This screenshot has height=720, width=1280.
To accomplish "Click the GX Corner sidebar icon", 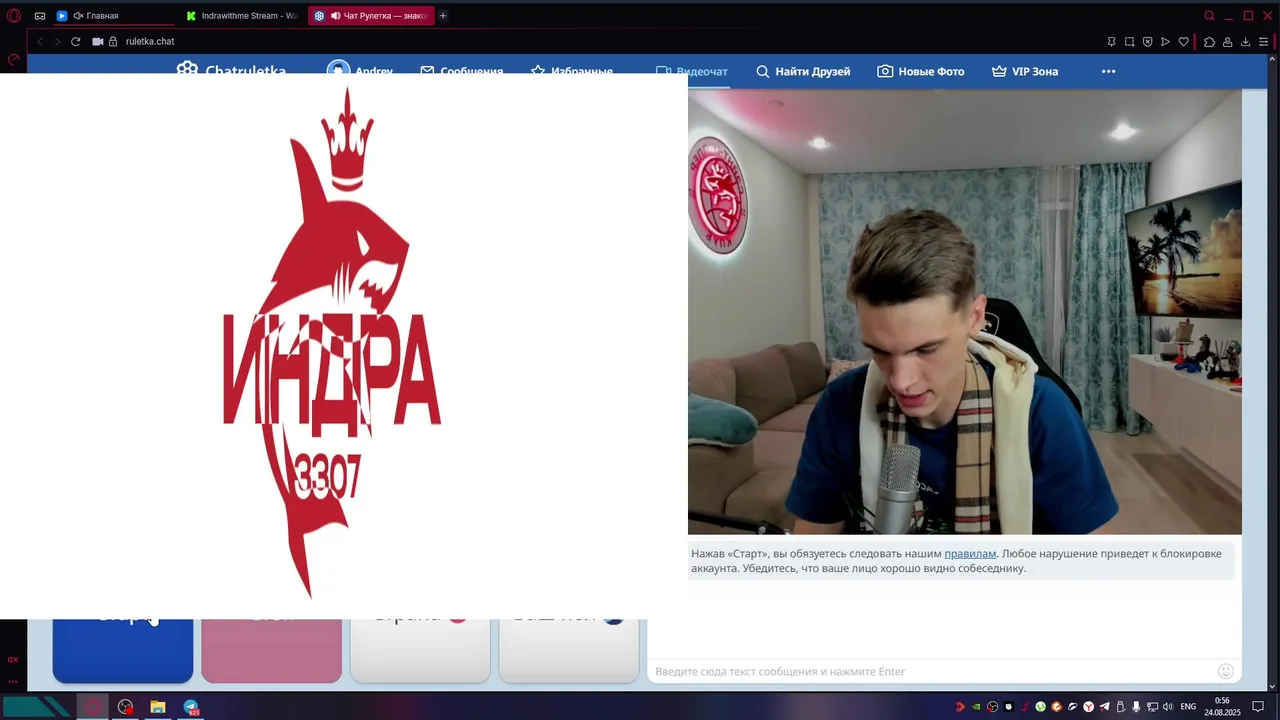I will pos(13,659).
